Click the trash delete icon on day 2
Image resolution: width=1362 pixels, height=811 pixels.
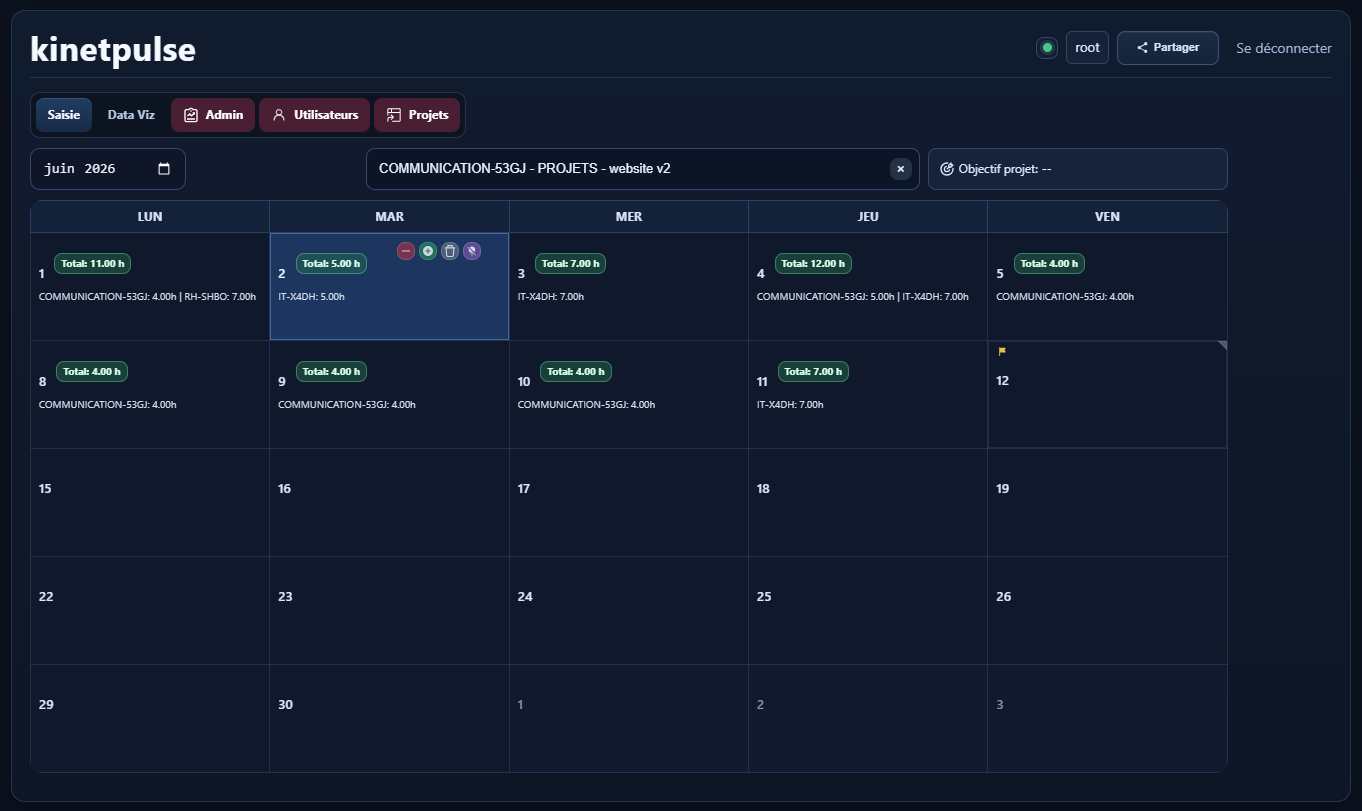tap(450, 251)
